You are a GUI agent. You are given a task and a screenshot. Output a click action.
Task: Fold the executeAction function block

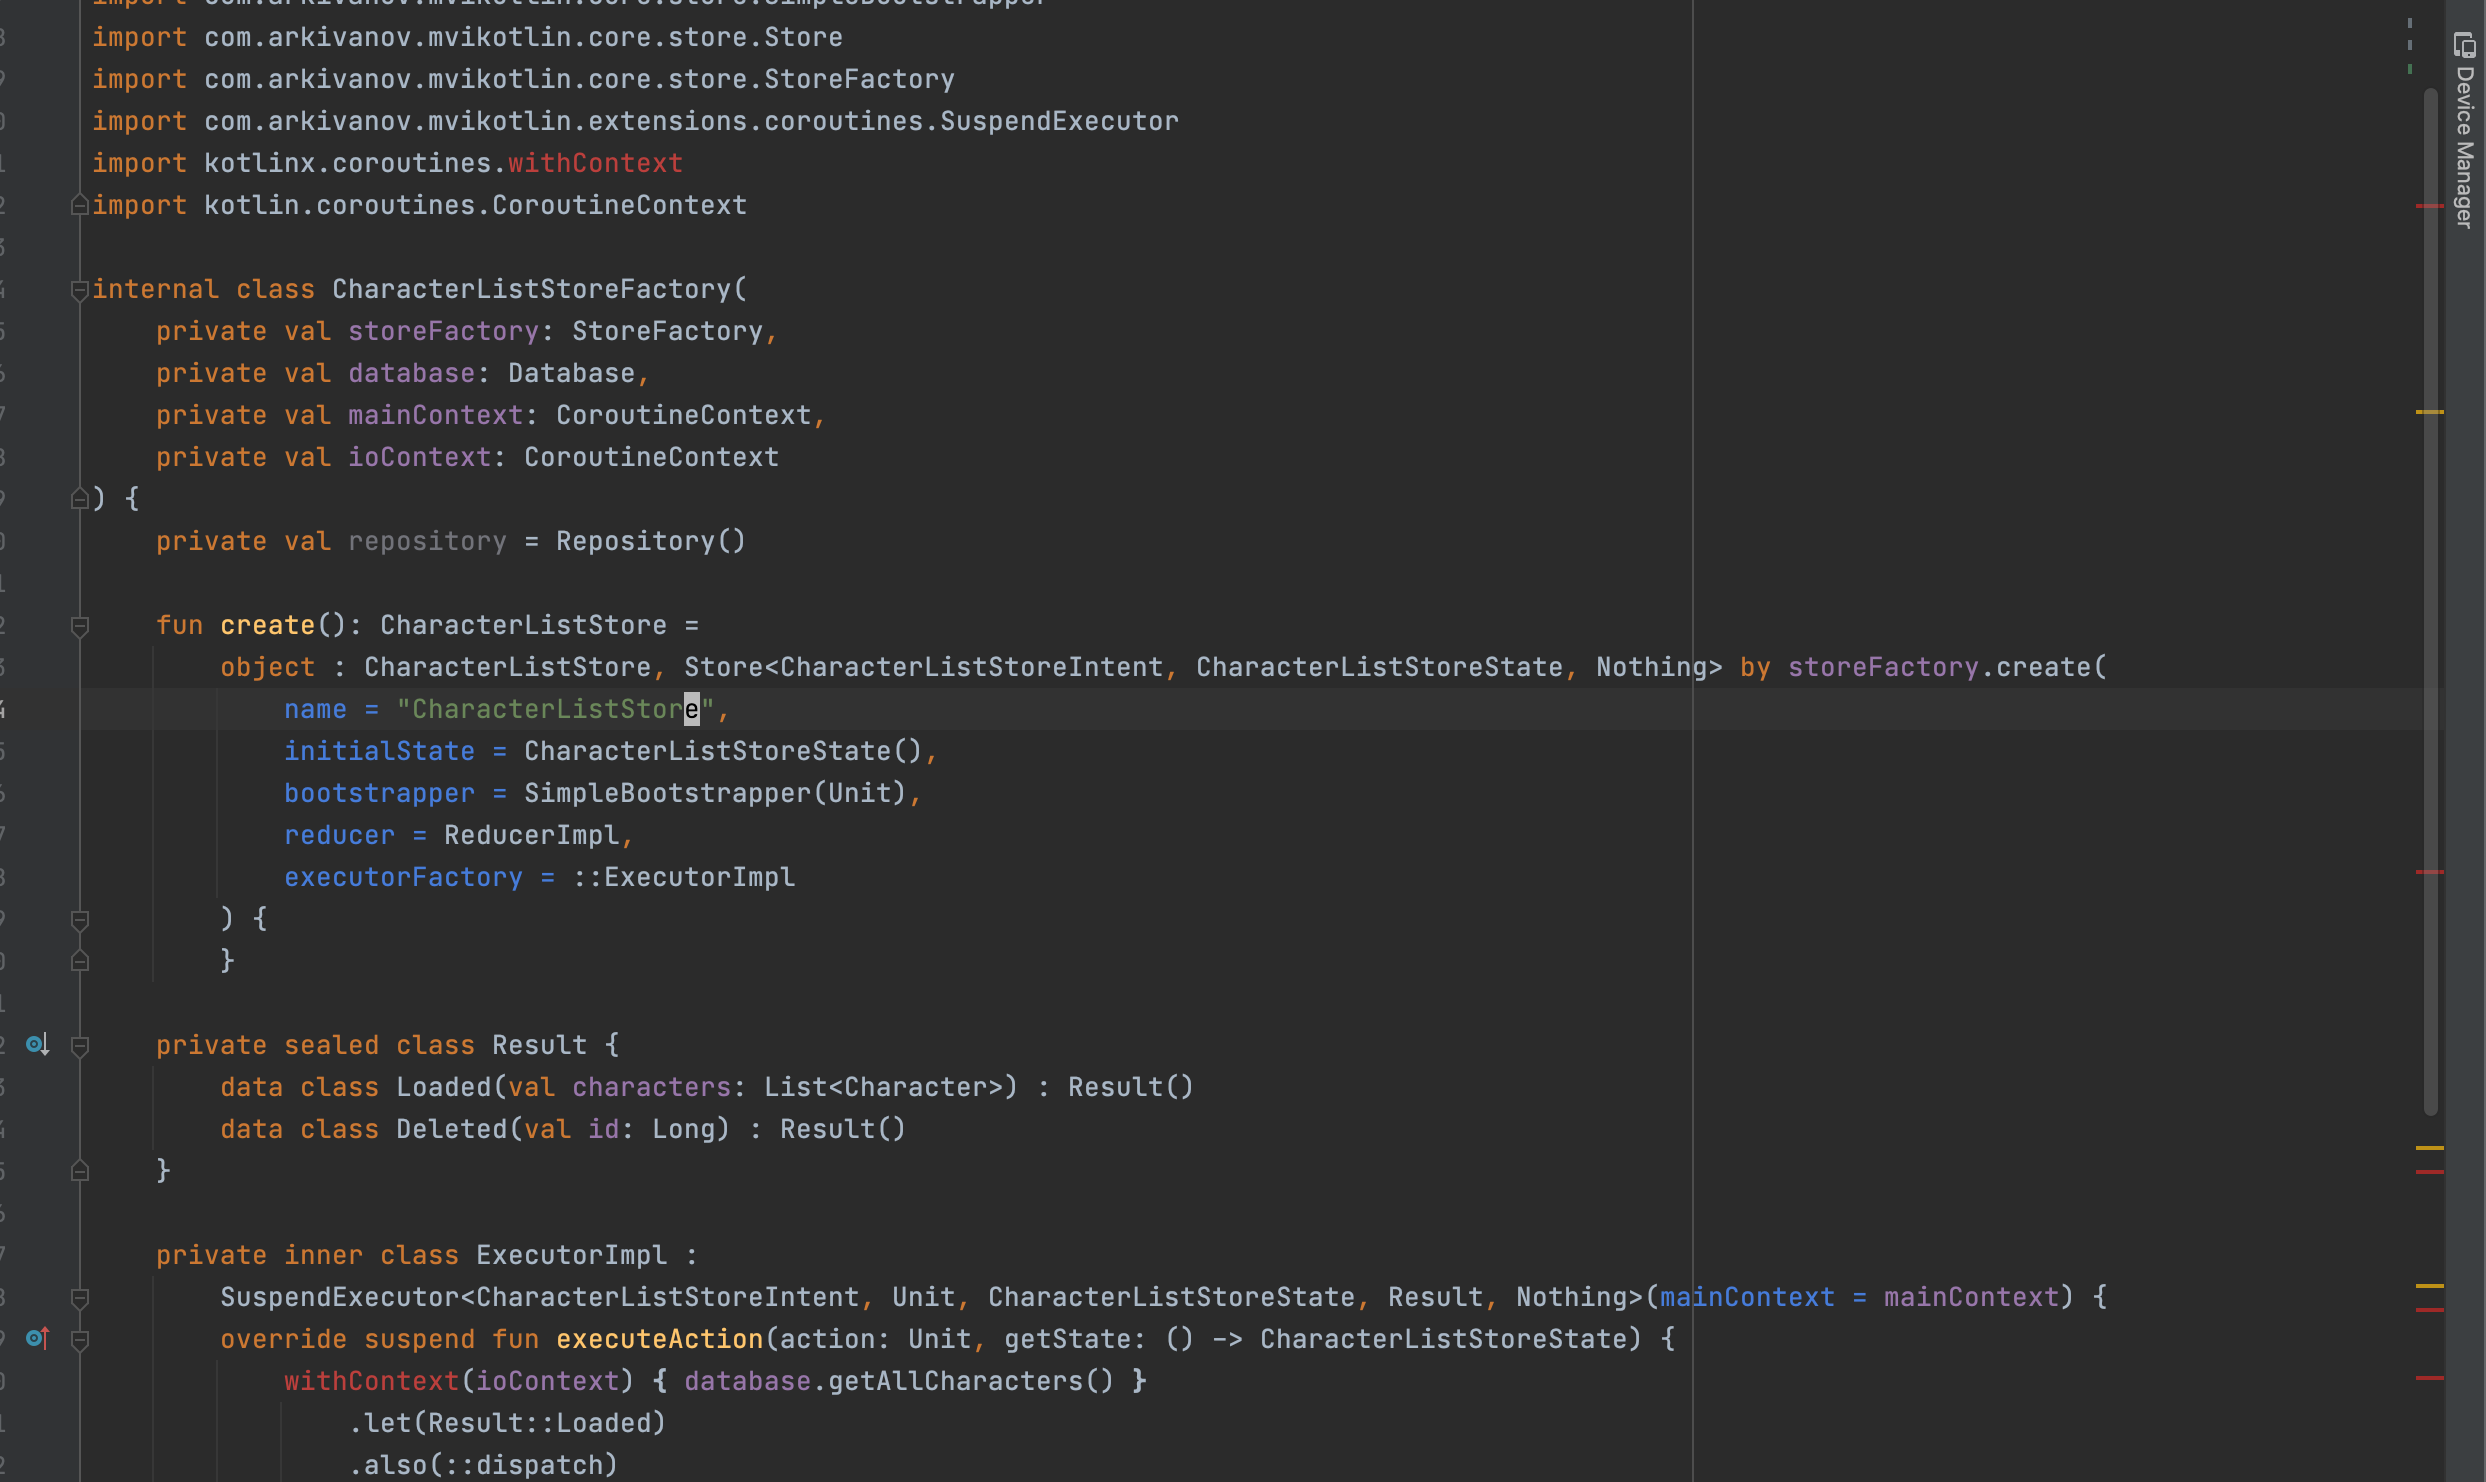pos(80,1340)
